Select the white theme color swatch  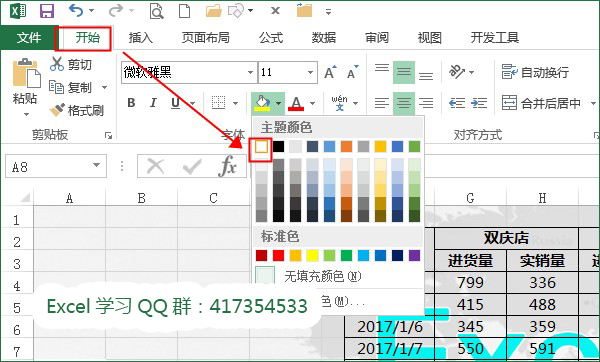[261, 146]
